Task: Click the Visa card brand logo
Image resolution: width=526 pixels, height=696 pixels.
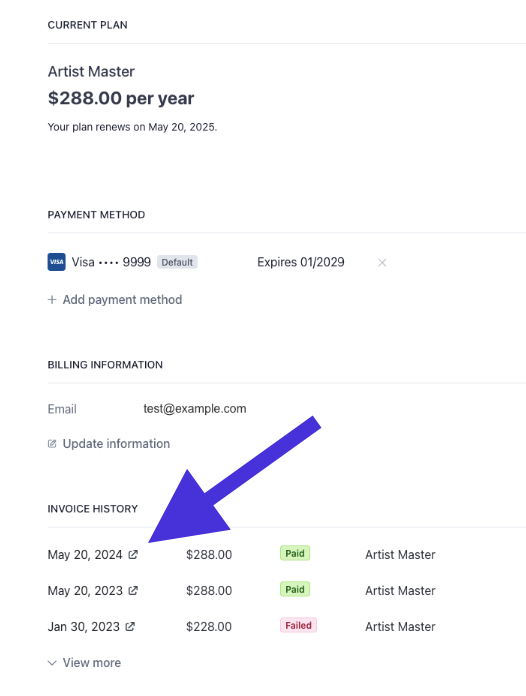Action: pyautogui.click(x=56, y=262)
